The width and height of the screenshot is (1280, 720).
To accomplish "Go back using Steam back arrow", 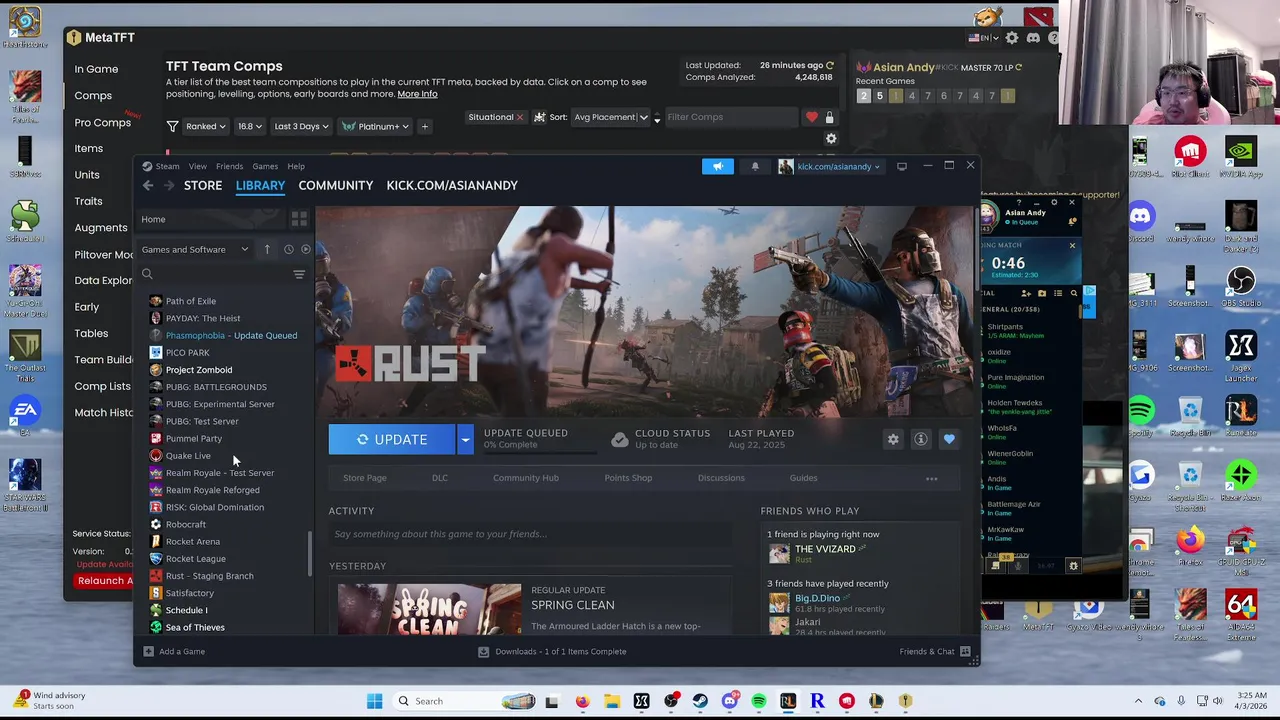I will click(x=148, y=185).
